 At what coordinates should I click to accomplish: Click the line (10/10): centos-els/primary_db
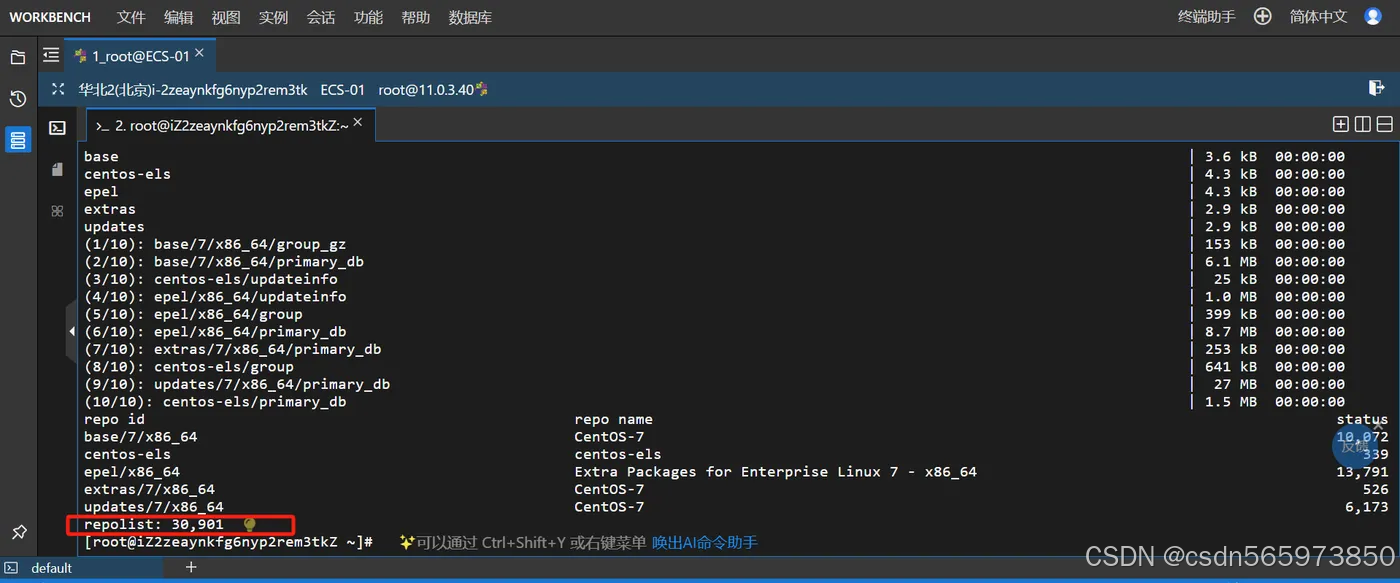point(215,402)
